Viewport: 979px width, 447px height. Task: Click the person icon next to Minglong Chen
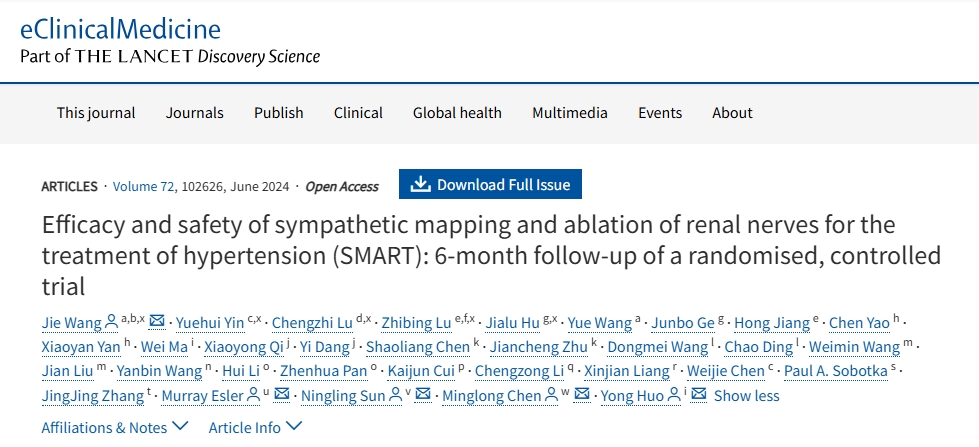(x=551, y=395)
